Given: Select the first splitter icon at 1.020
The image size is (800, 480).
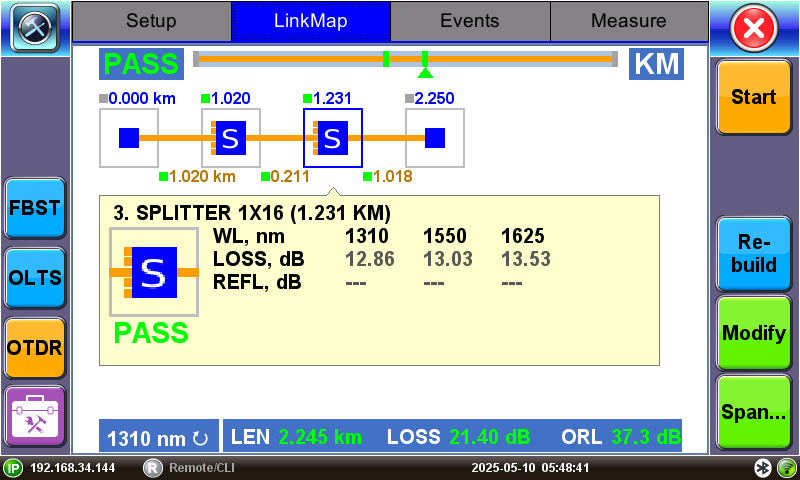Looking at the screenshot, I should pos(231,138).
